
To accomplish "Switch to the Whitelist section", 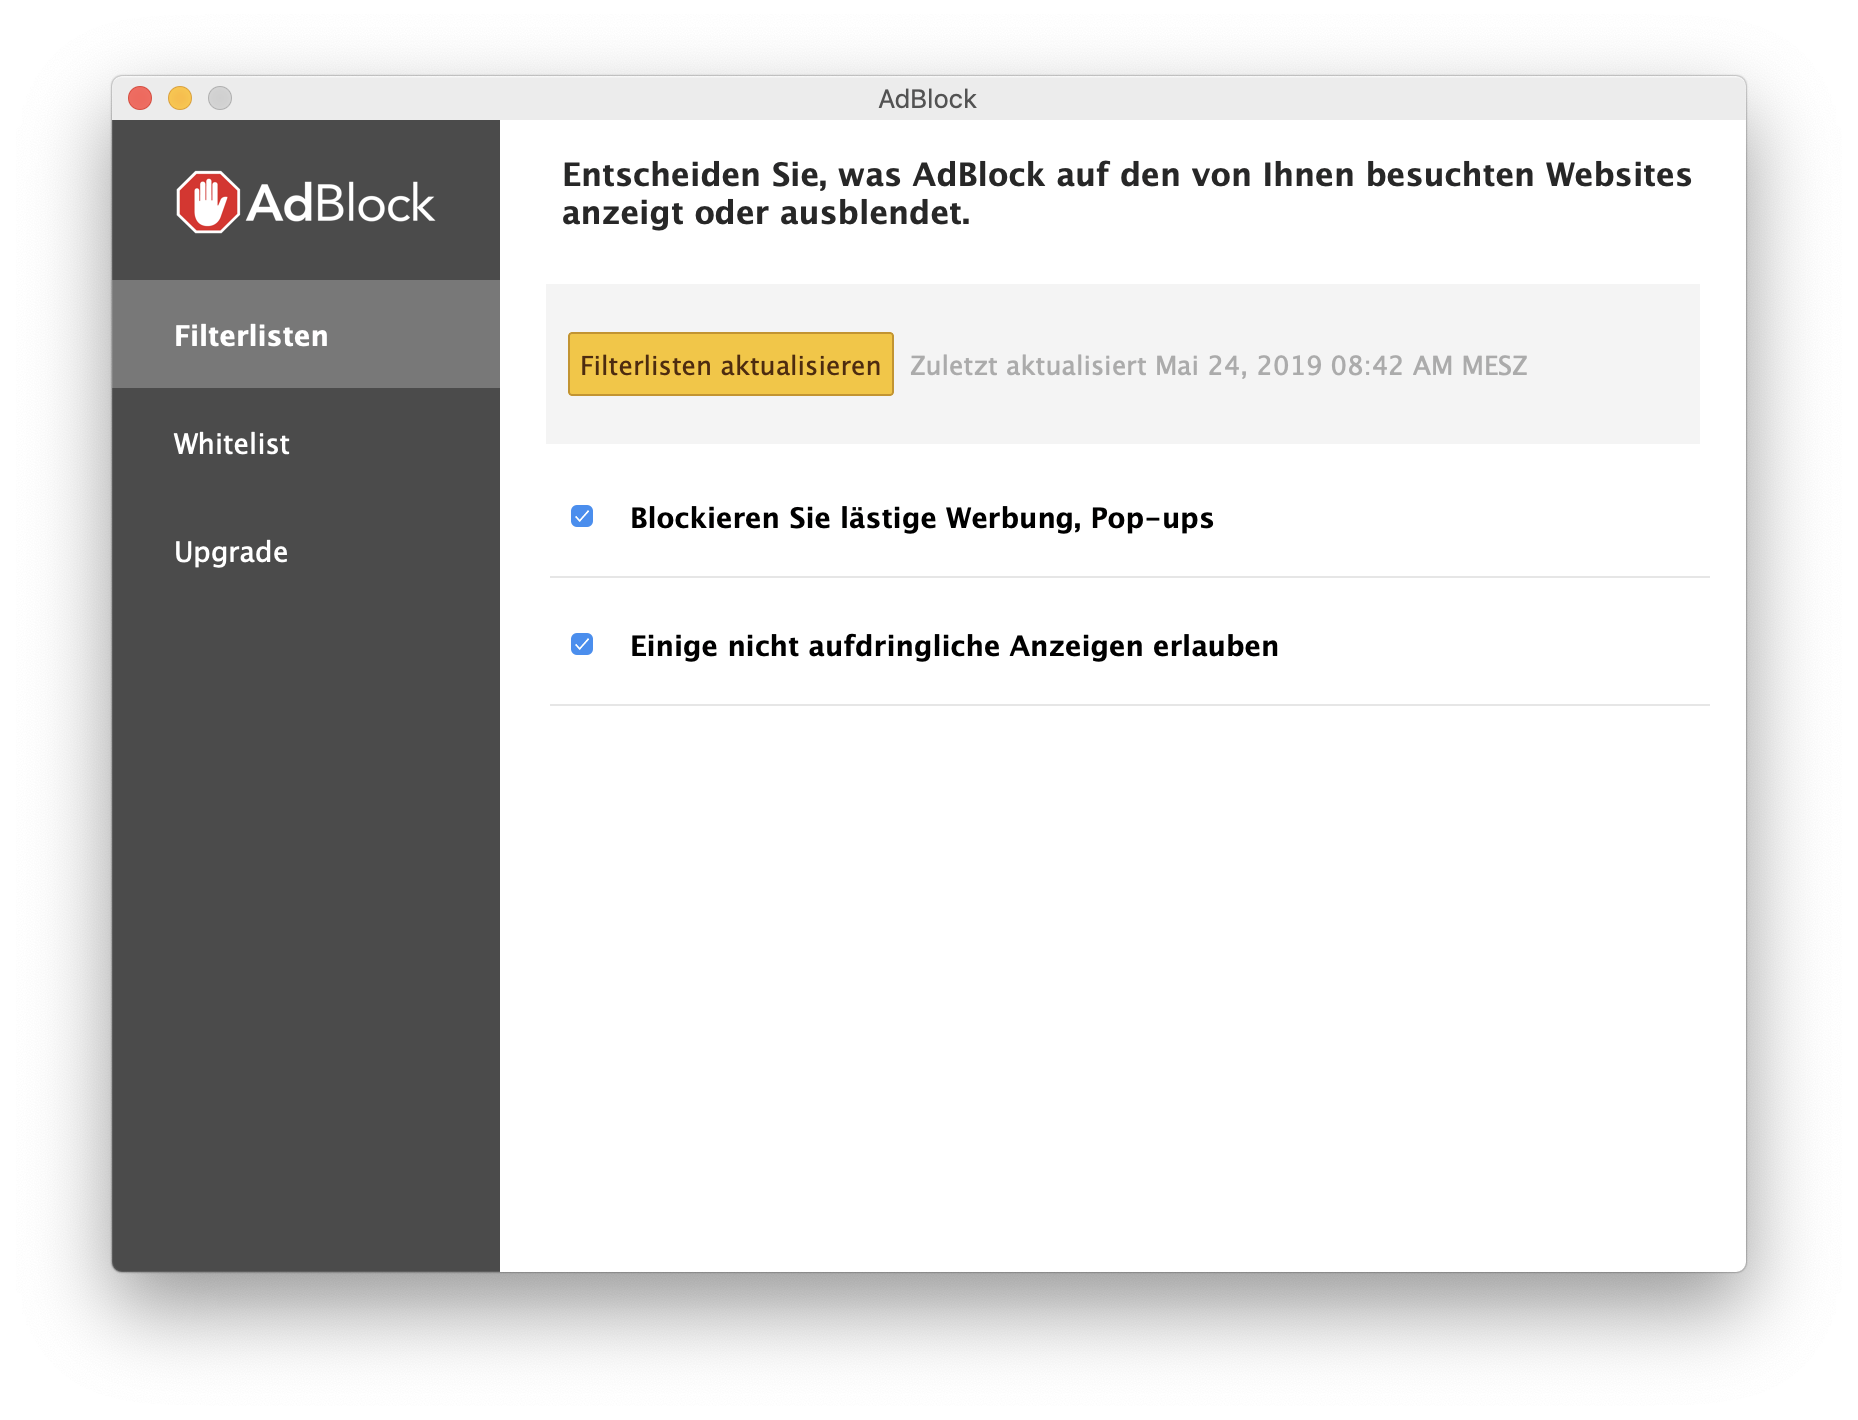I will point(306,443).
